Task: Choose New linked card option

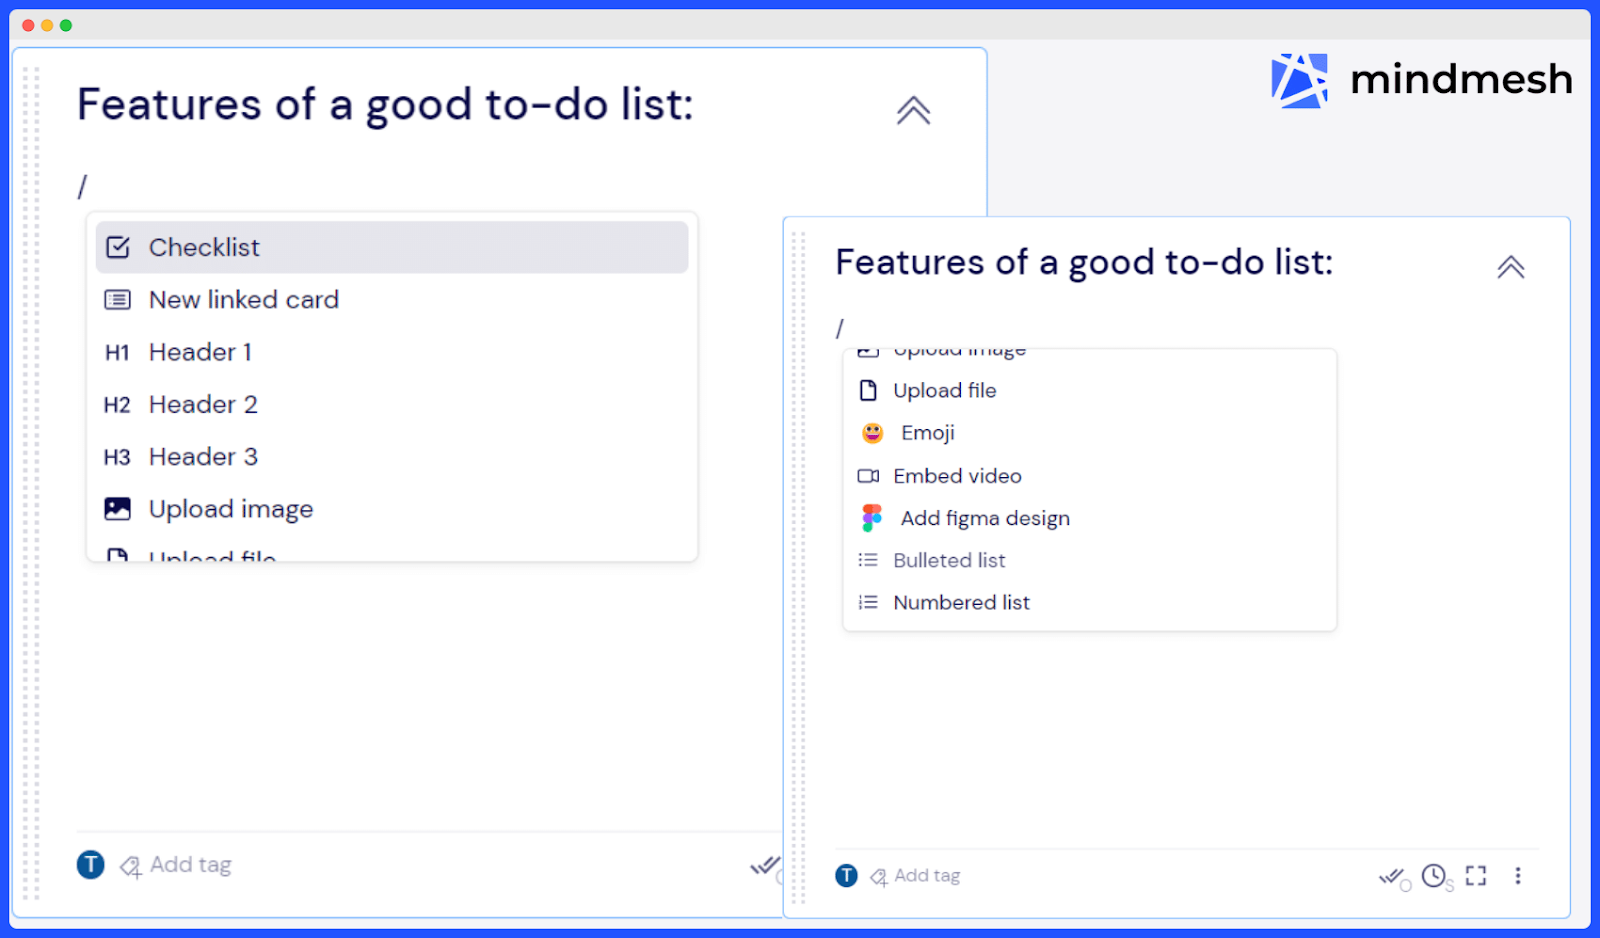Action: coord(243,300)
